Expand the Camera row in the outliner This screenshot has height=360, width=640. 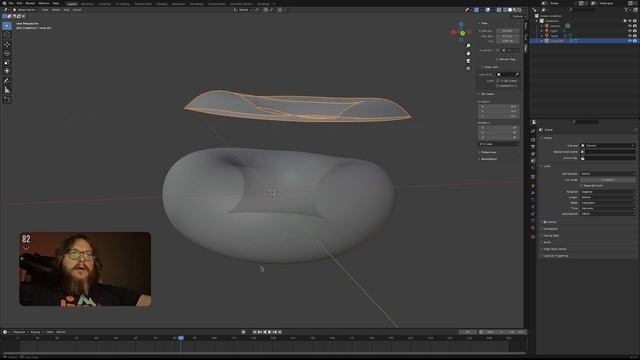pyautogui.click(x=542, y=26)
